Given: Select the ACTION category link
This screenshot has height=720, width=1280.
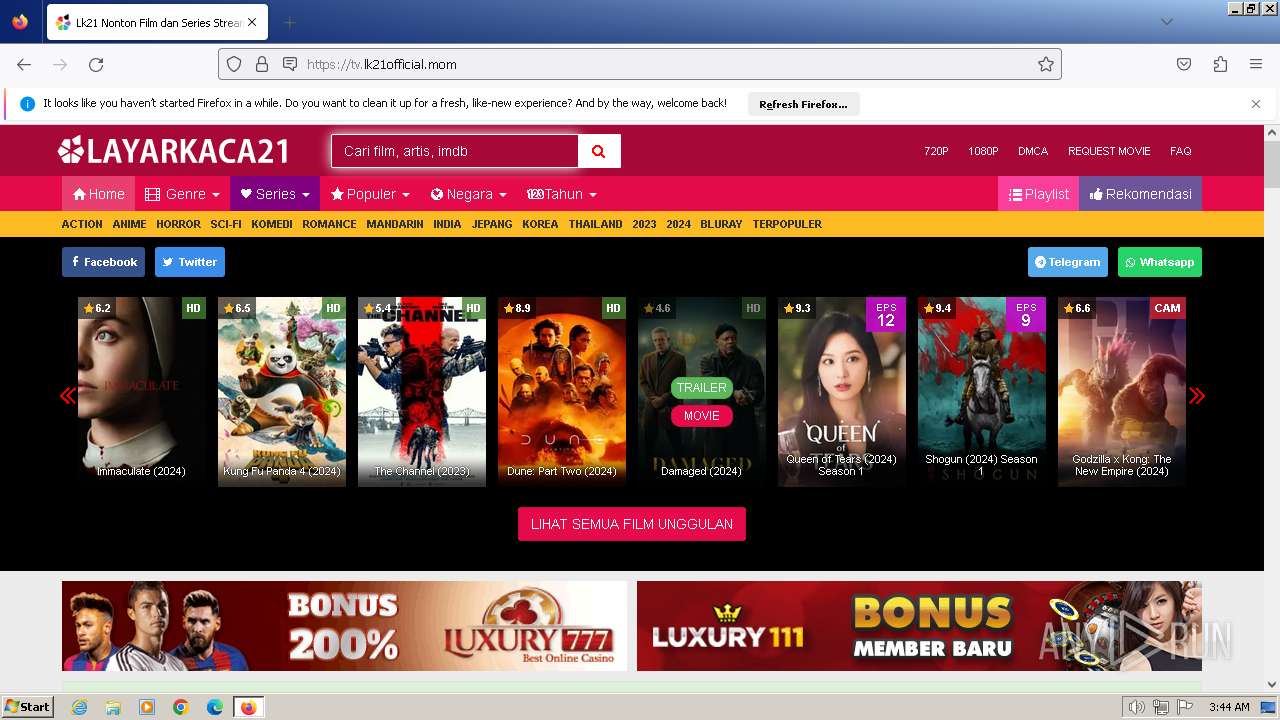Looking at the screenshot, I should [x=82, y=224].
